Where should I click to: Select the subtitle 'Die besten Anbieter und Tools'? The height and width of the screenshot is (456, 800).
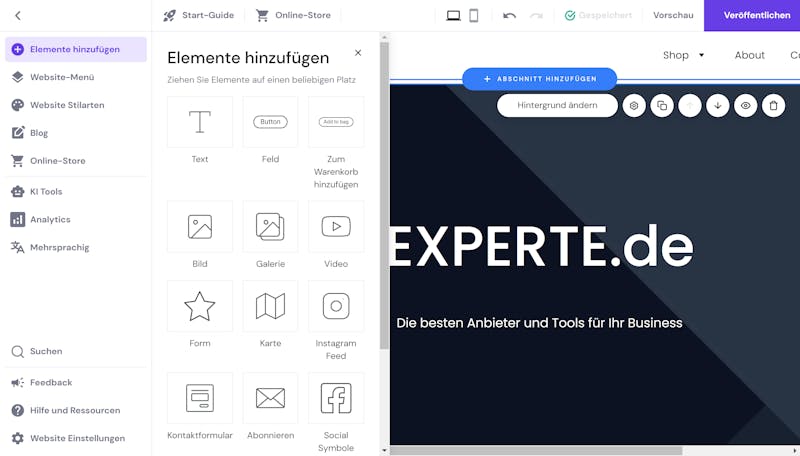click(x=539, y=323)
